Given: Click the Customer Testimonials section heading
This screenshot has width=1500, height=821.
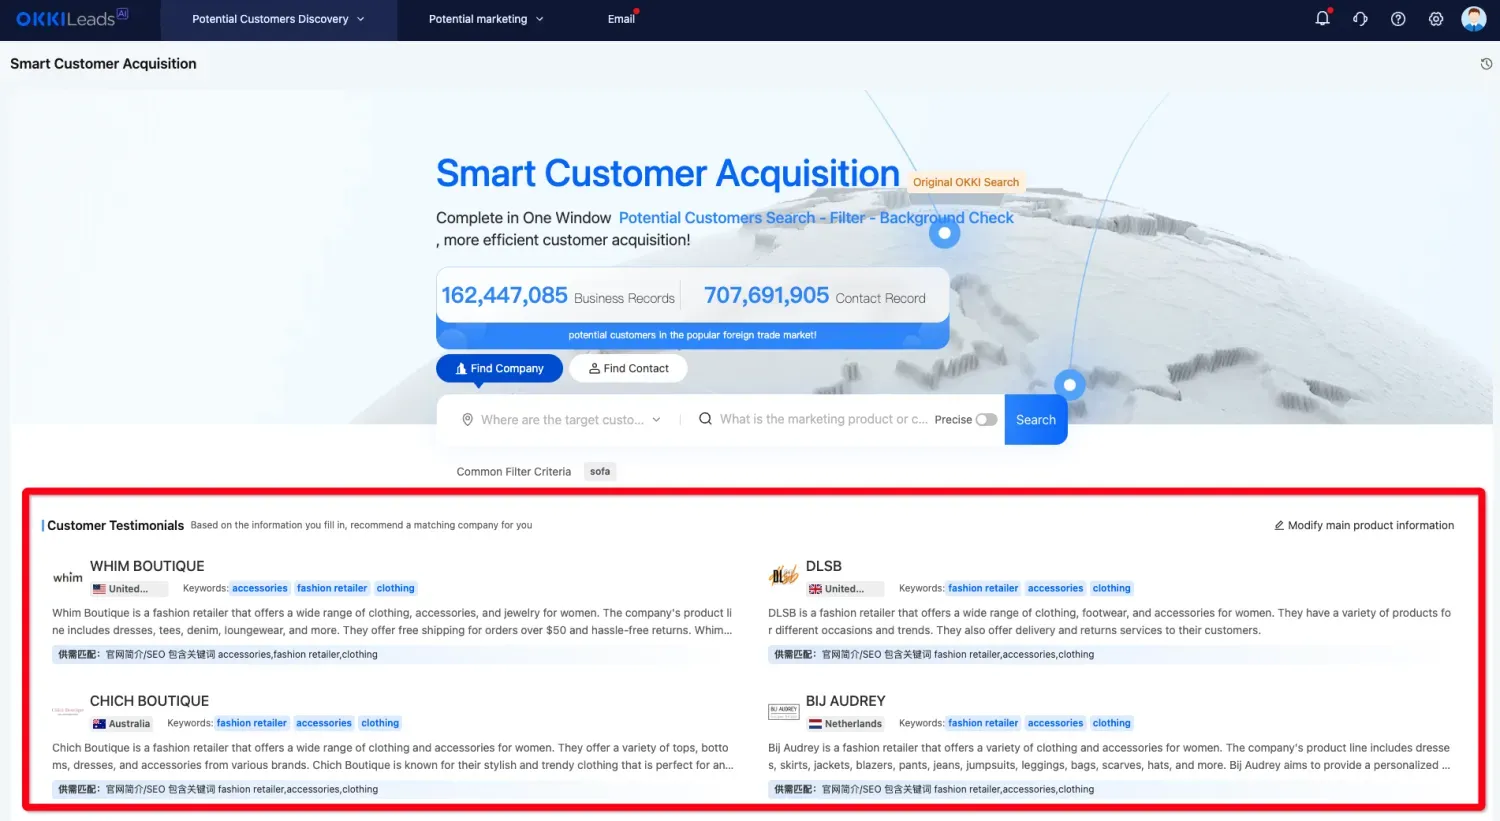Looking at the screenshot, I should tap(116, 525).
